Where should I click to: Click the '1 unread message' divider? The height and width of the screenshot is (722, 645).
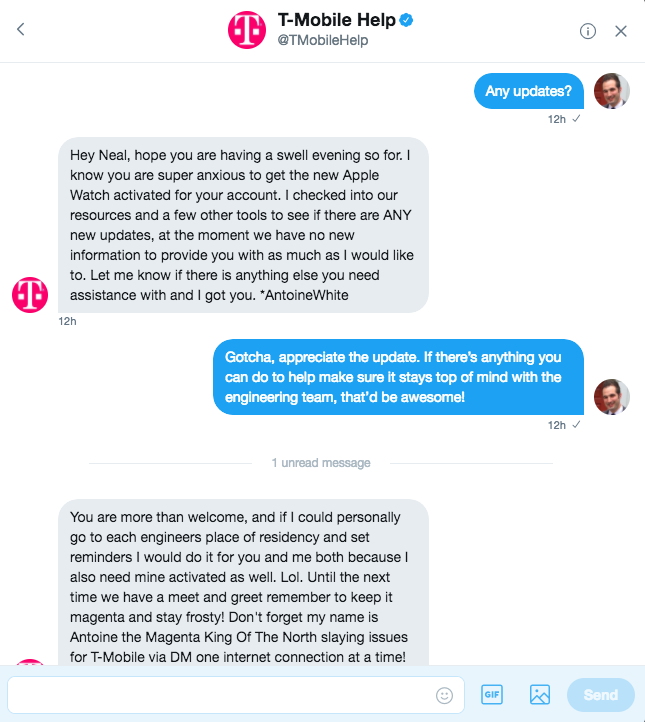coord(321,463)
